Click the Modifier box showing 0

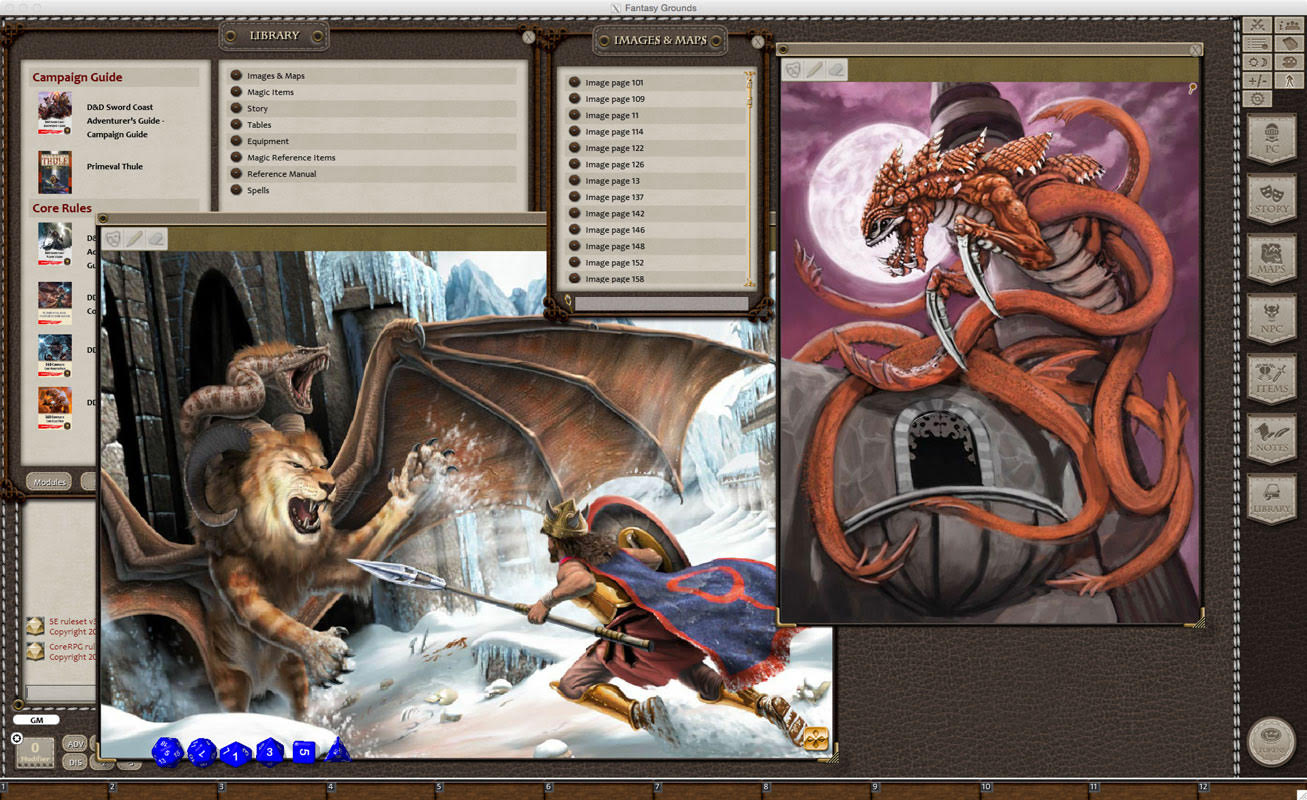pyautogui.click(x=35, y=752)
